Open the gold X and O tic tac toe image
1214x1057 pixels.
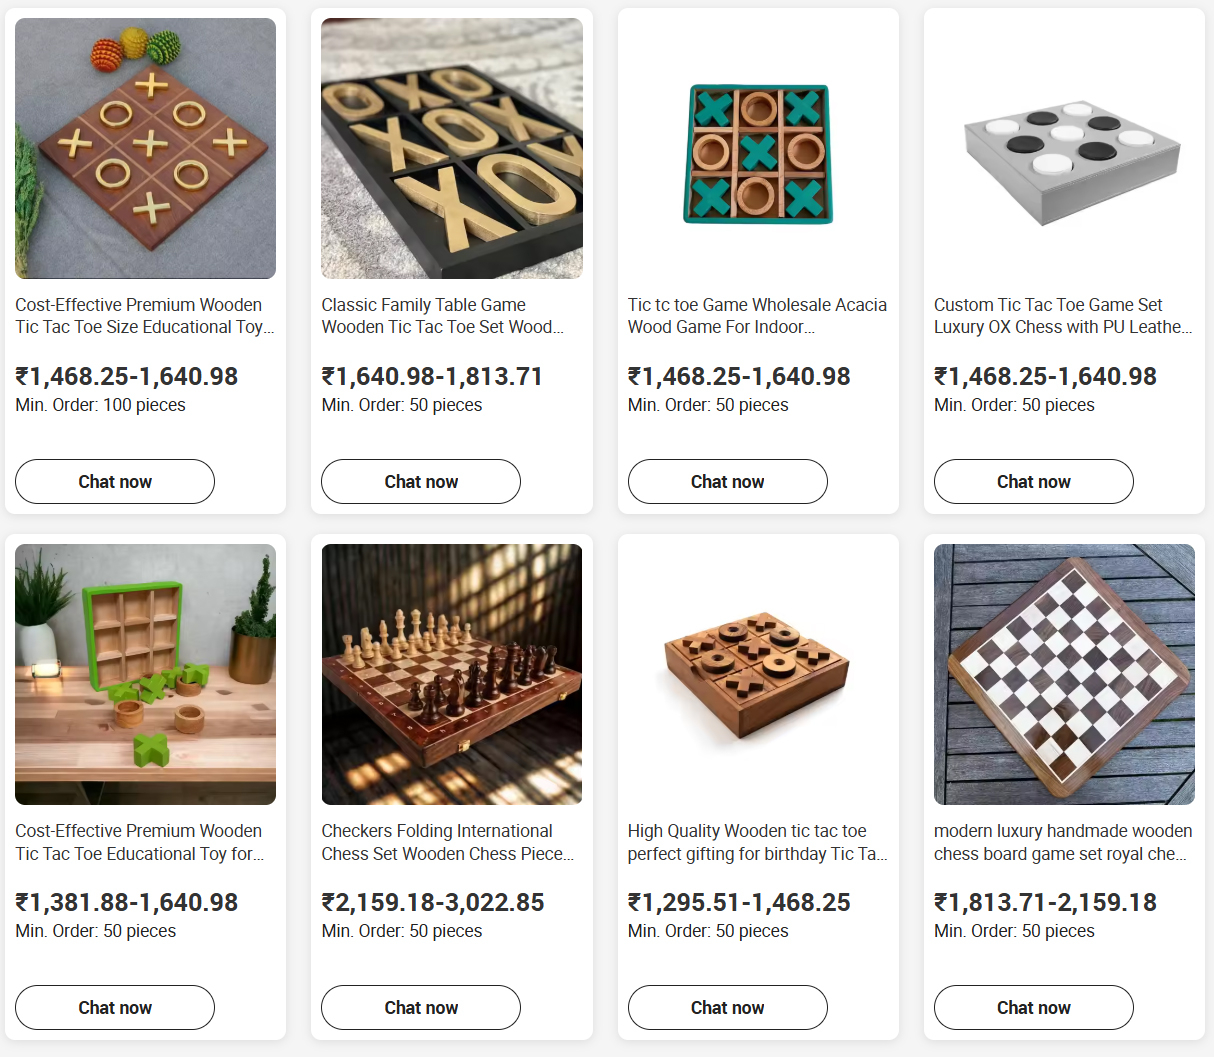coord(145,148)
